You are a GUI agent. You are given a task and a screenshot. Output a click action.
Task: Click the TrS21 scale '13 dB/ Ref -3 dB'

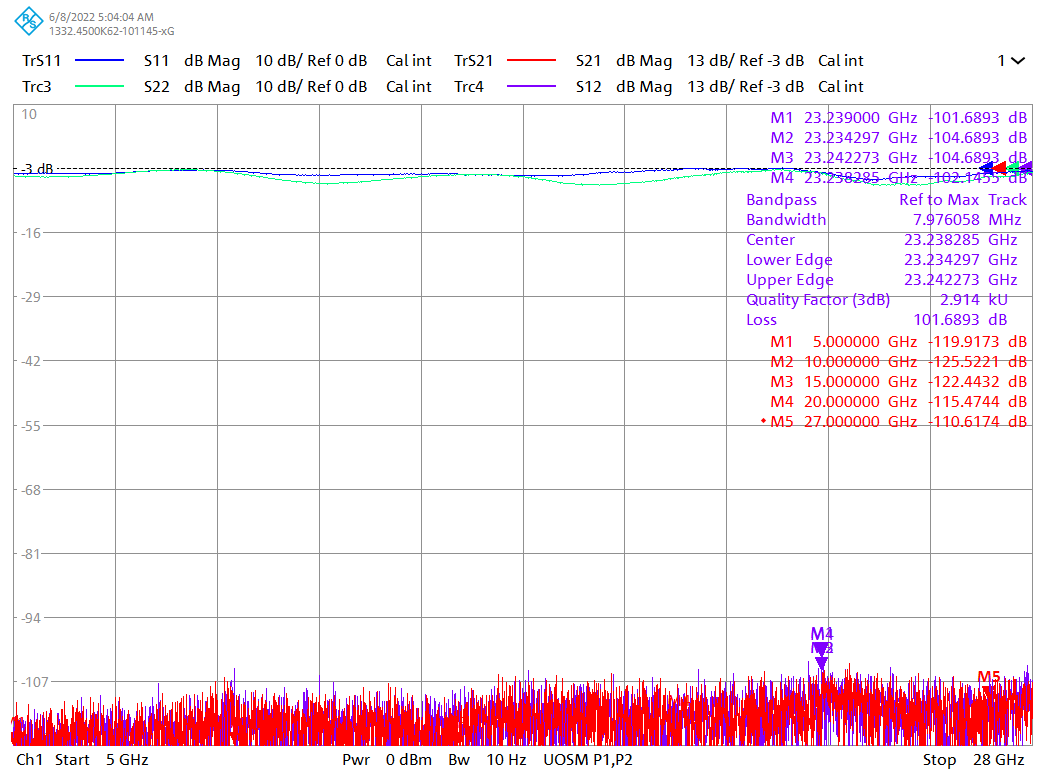[745, 61]
